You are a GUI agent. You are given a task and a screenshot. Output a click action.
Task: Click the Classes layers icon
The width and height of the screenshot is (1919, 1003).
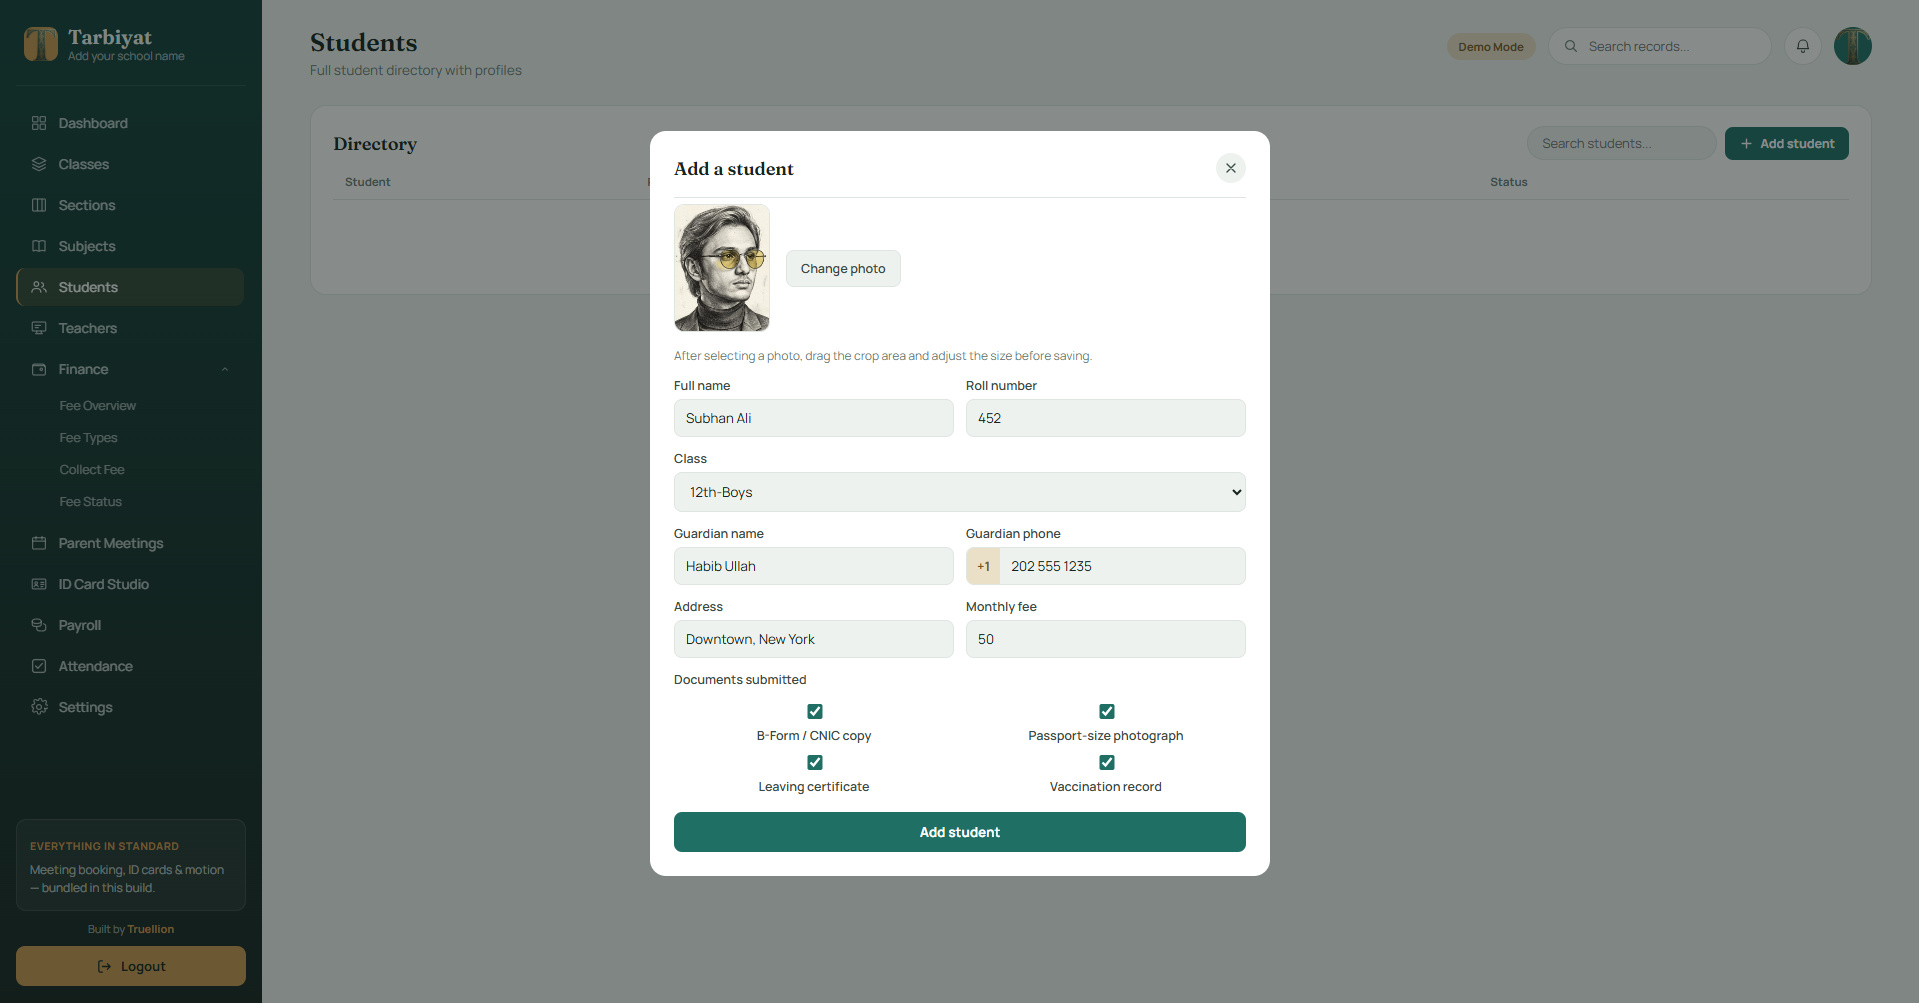[x=39, y=164]
